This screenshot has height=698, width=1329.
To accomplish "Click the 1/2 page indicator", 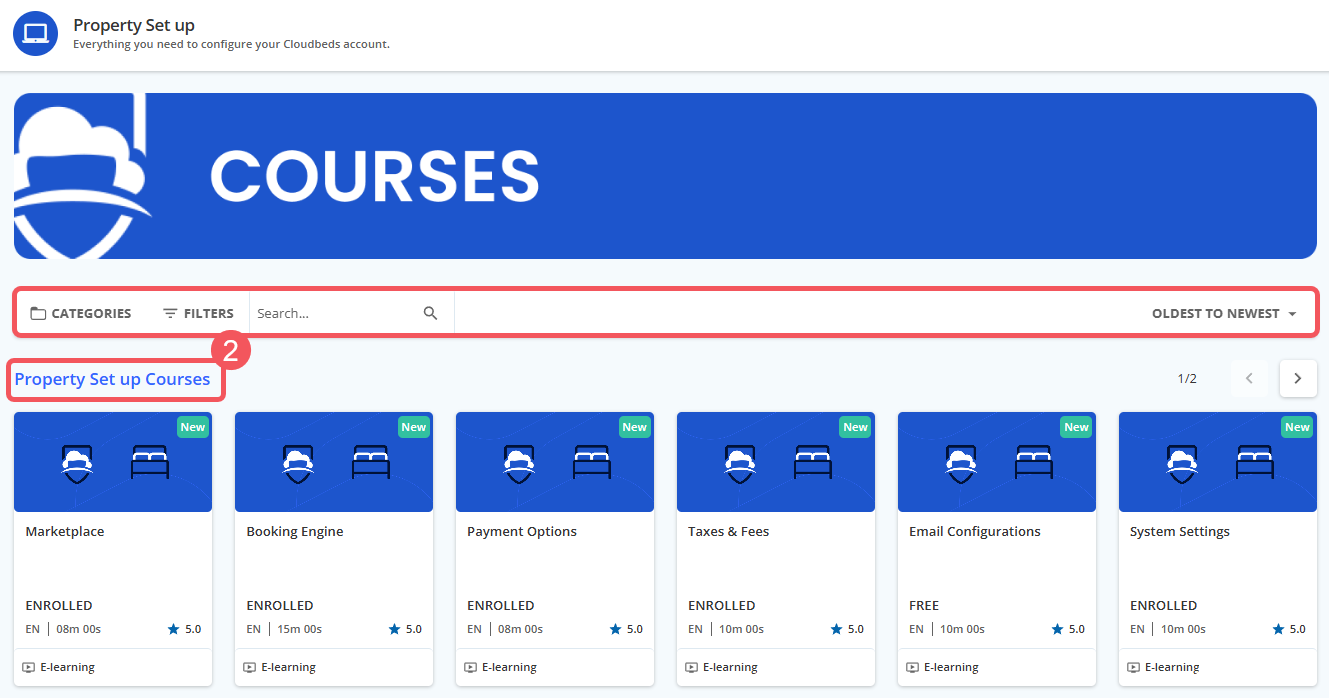I will tap(1187, 379).
